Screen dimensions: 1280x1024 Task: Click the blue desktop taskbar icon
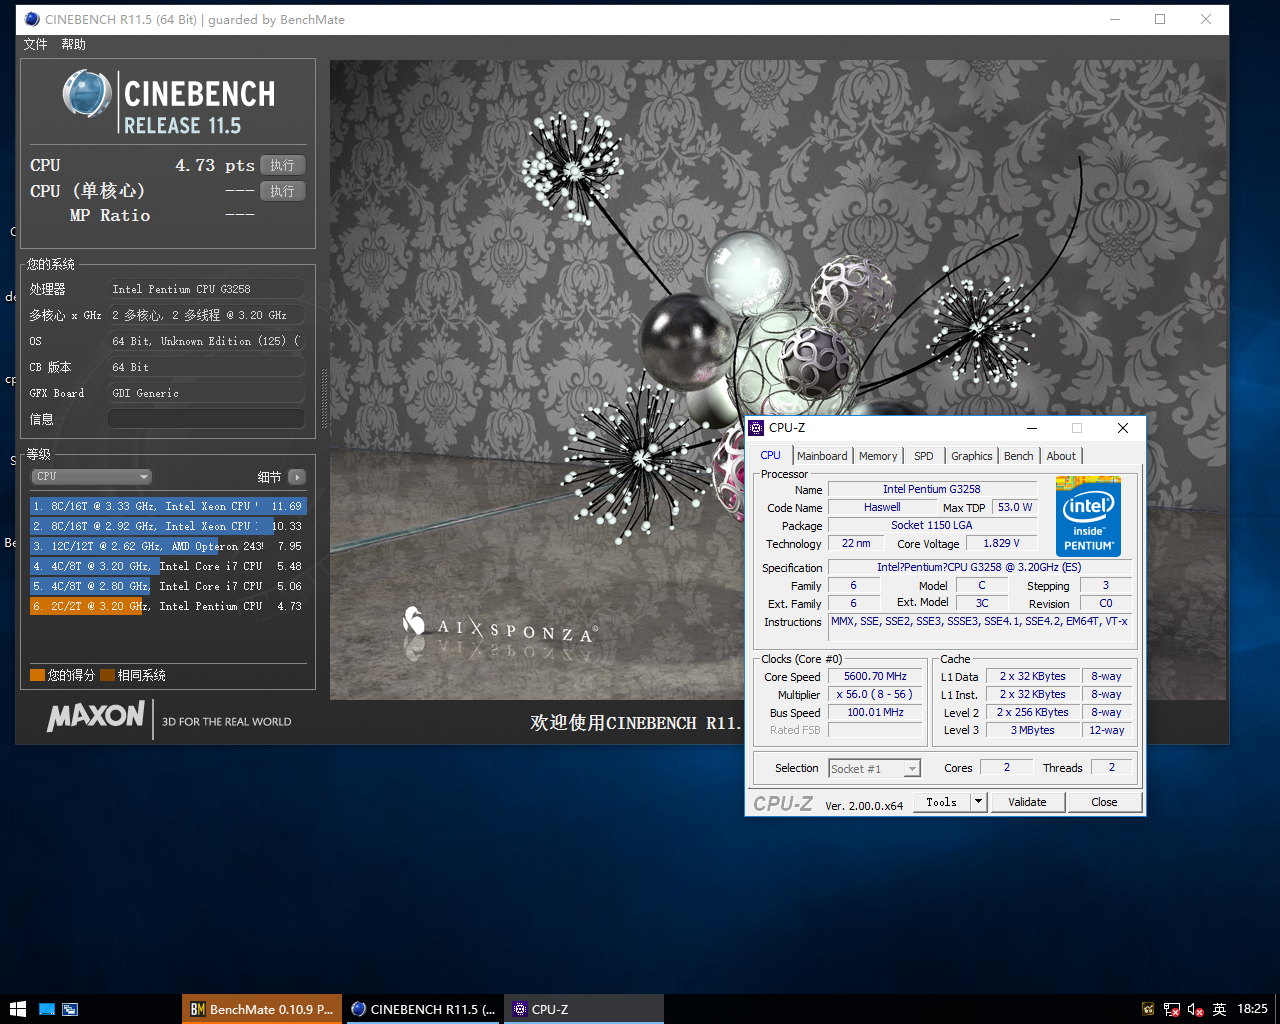47,1009
